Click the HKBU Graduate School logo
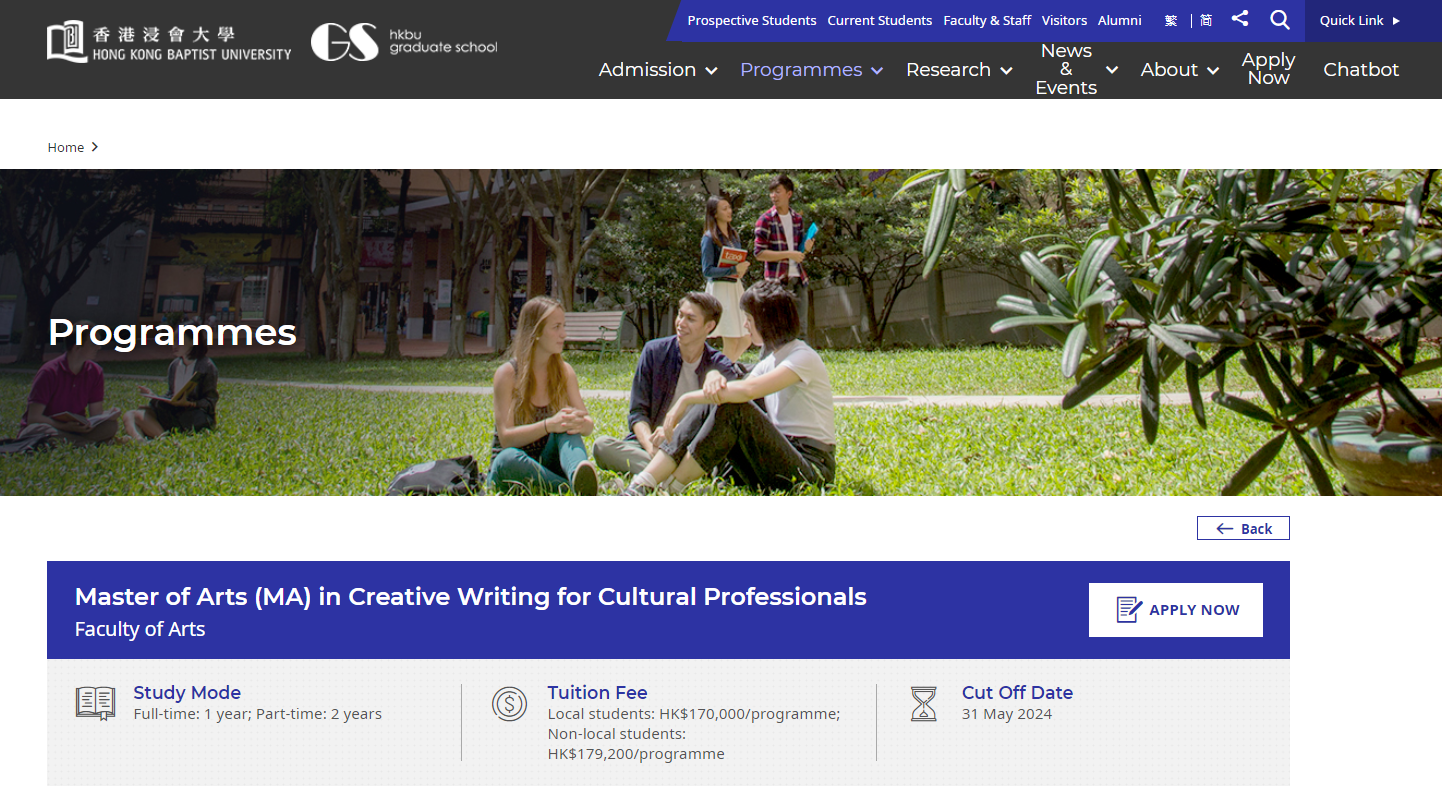The width and height of the screenshot is (1442, 809). 404,42
